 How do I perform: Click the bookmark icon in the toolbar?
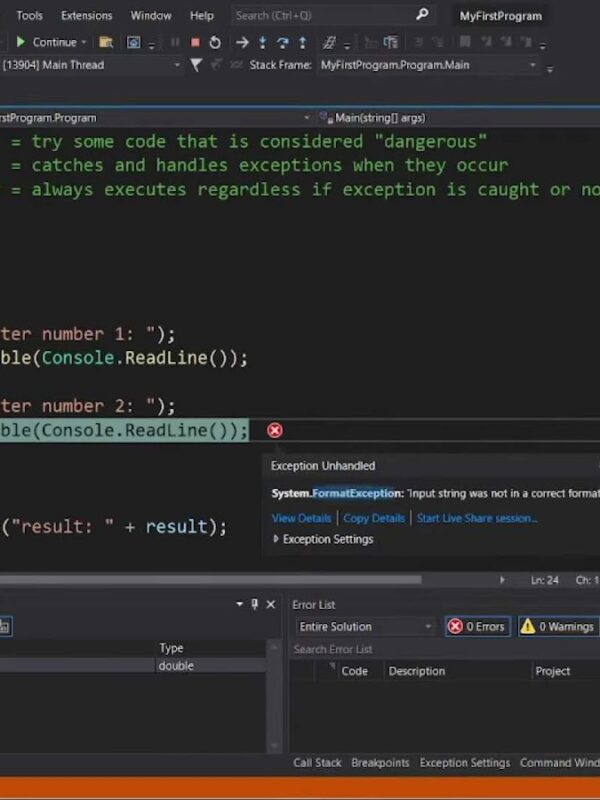point(465,42)
